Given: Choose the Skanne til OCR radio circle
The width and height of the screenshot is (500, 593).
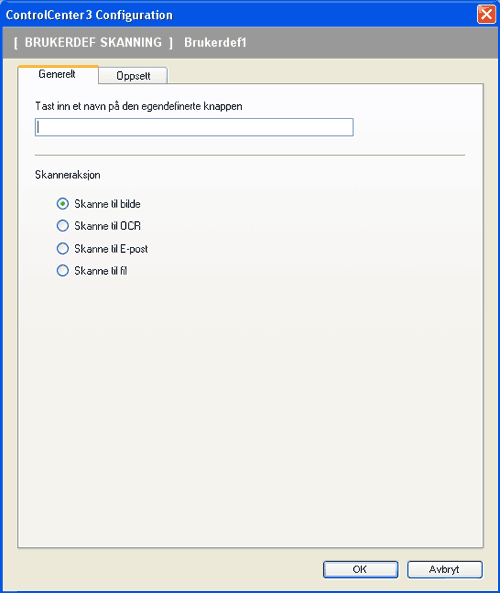Looking at the screenshot, I should 63,226.
